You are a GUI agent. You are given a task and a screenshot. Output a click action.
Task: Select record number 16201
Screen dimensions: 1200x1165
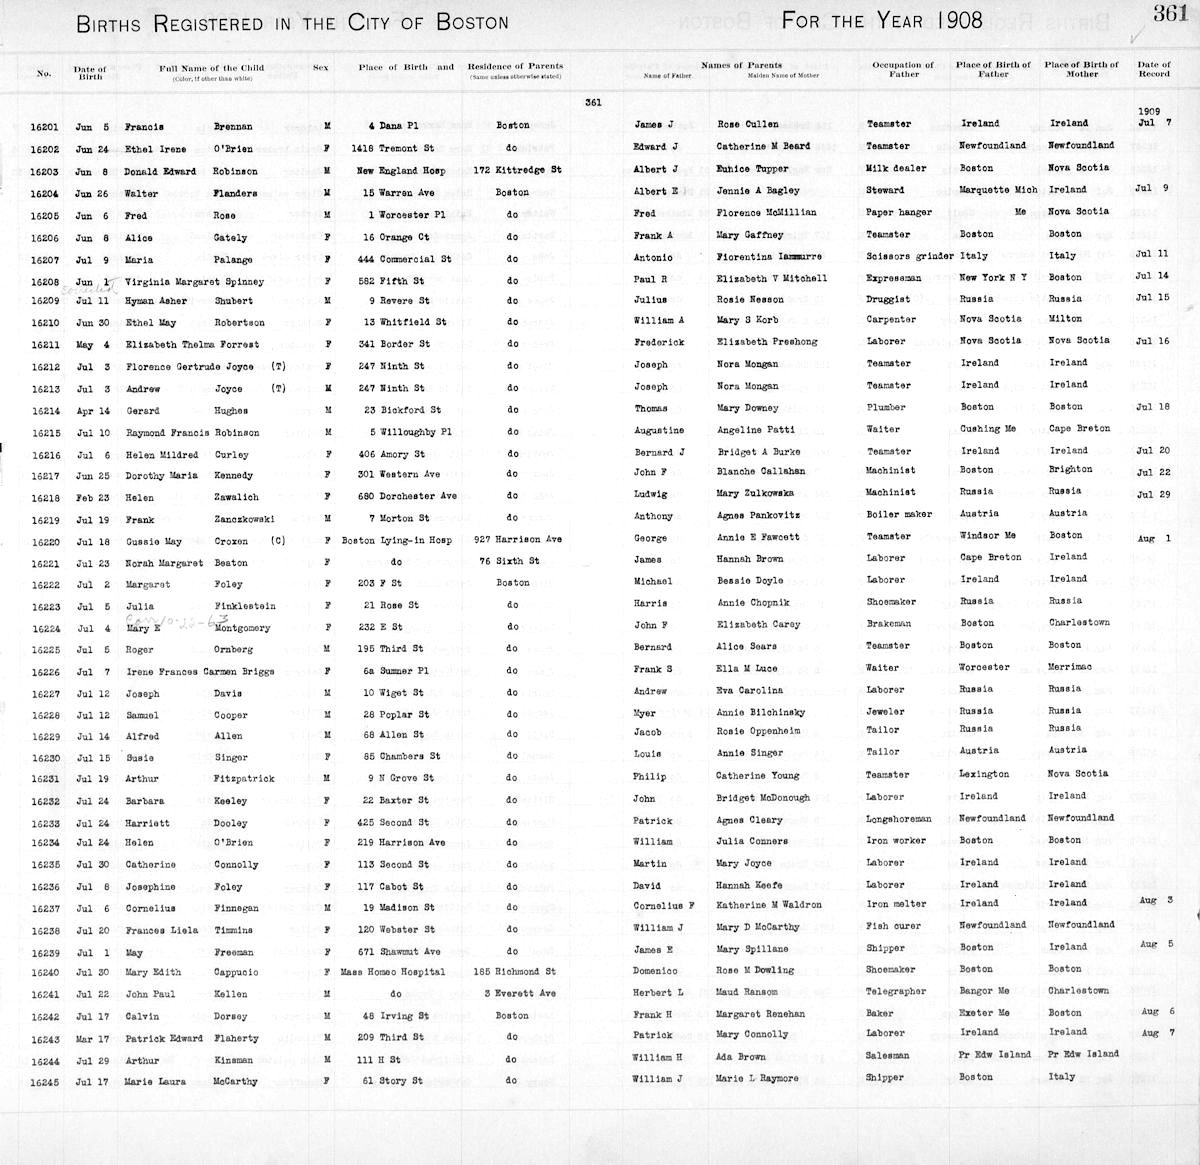click(x=45, y=127)
